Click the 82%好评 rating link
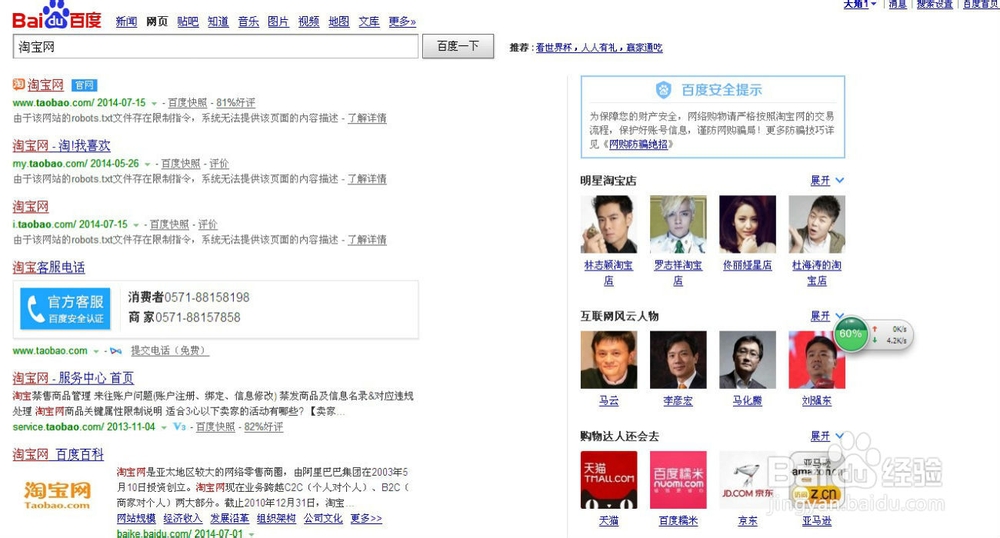The width and height of the screenshot is (1000, 538). coord(263,426)
